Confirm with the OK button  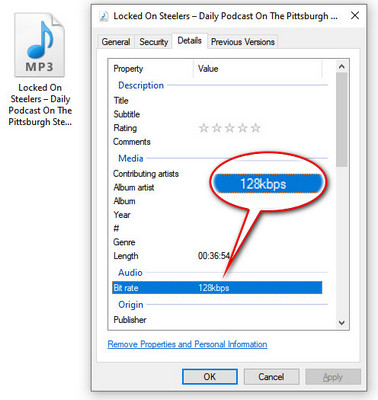coord(210,377)
